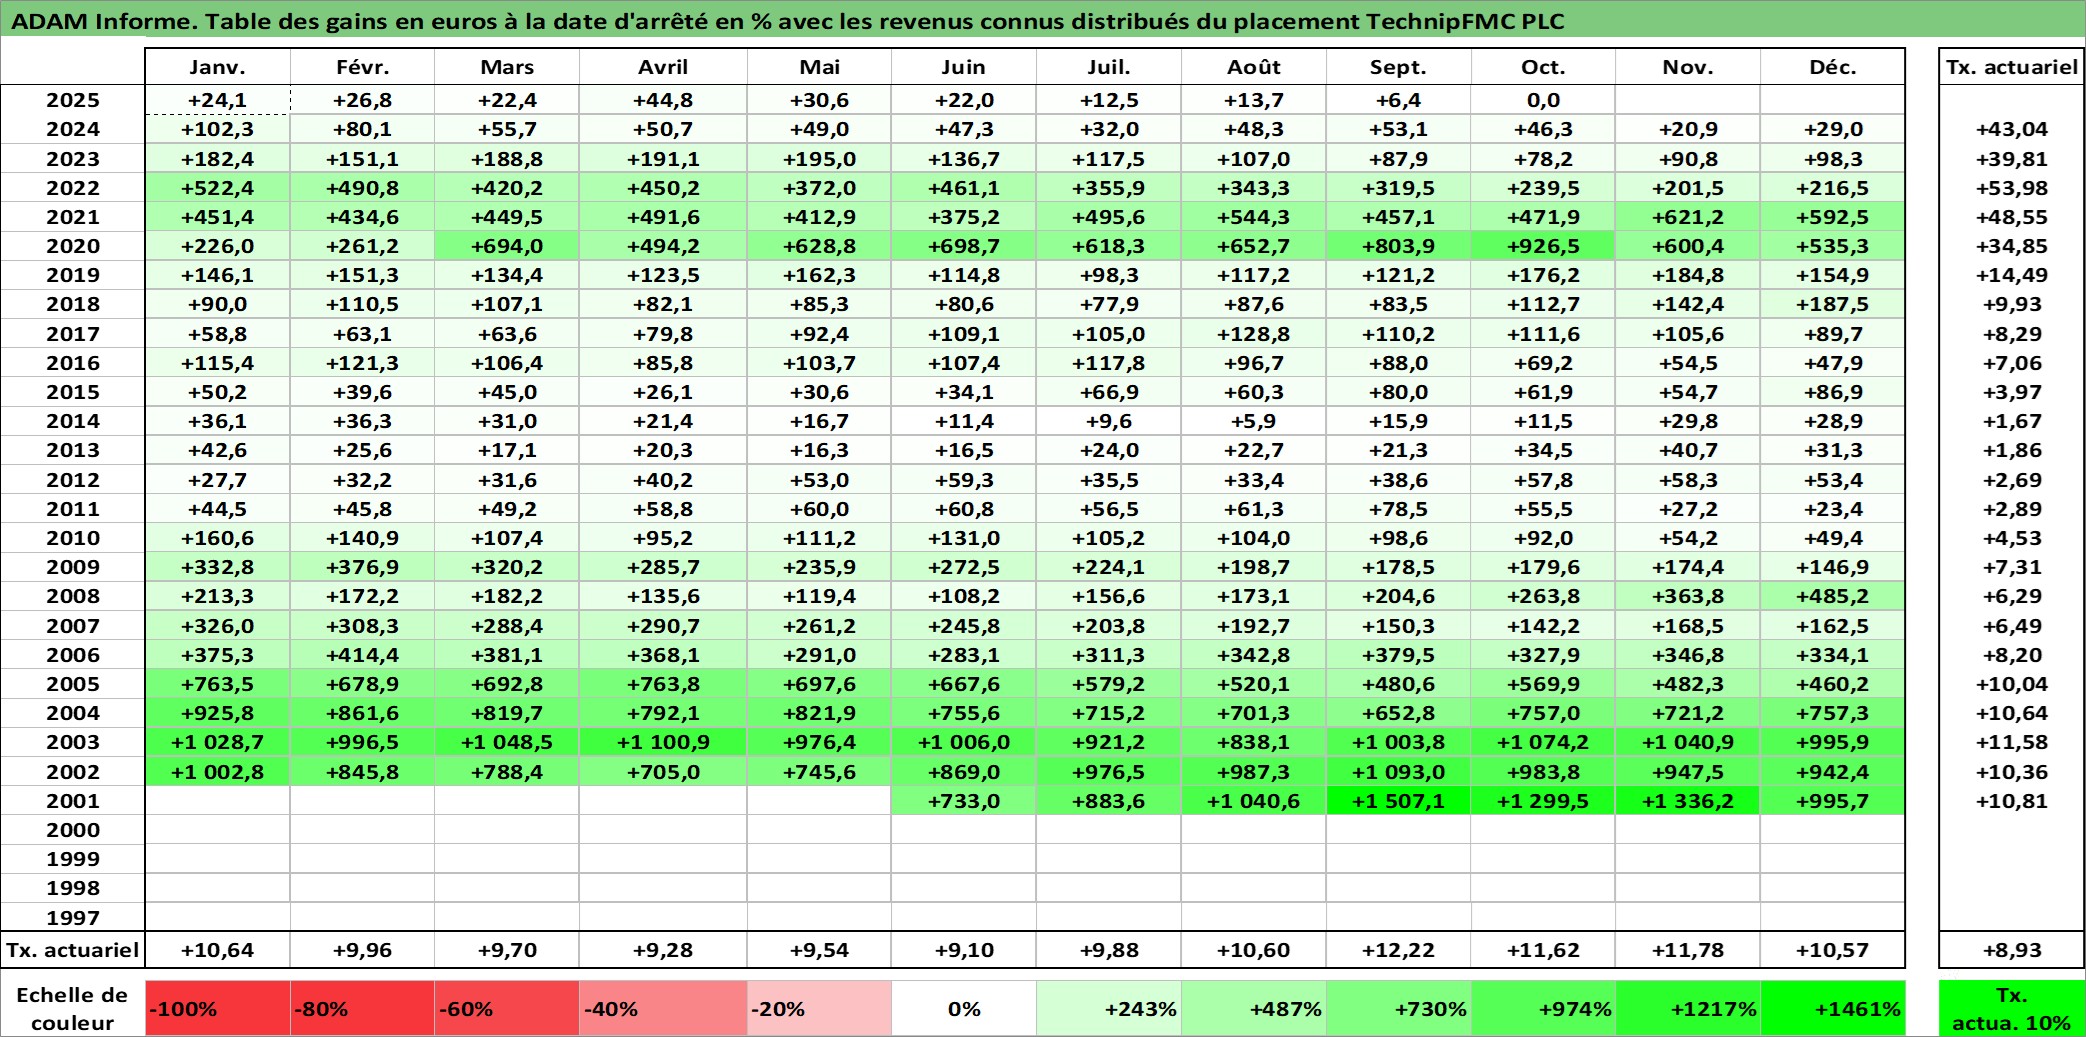Screen dimensions: 2086x1037
Task: Select cell +5,9 in the 2014 row
Action: 1254,421
